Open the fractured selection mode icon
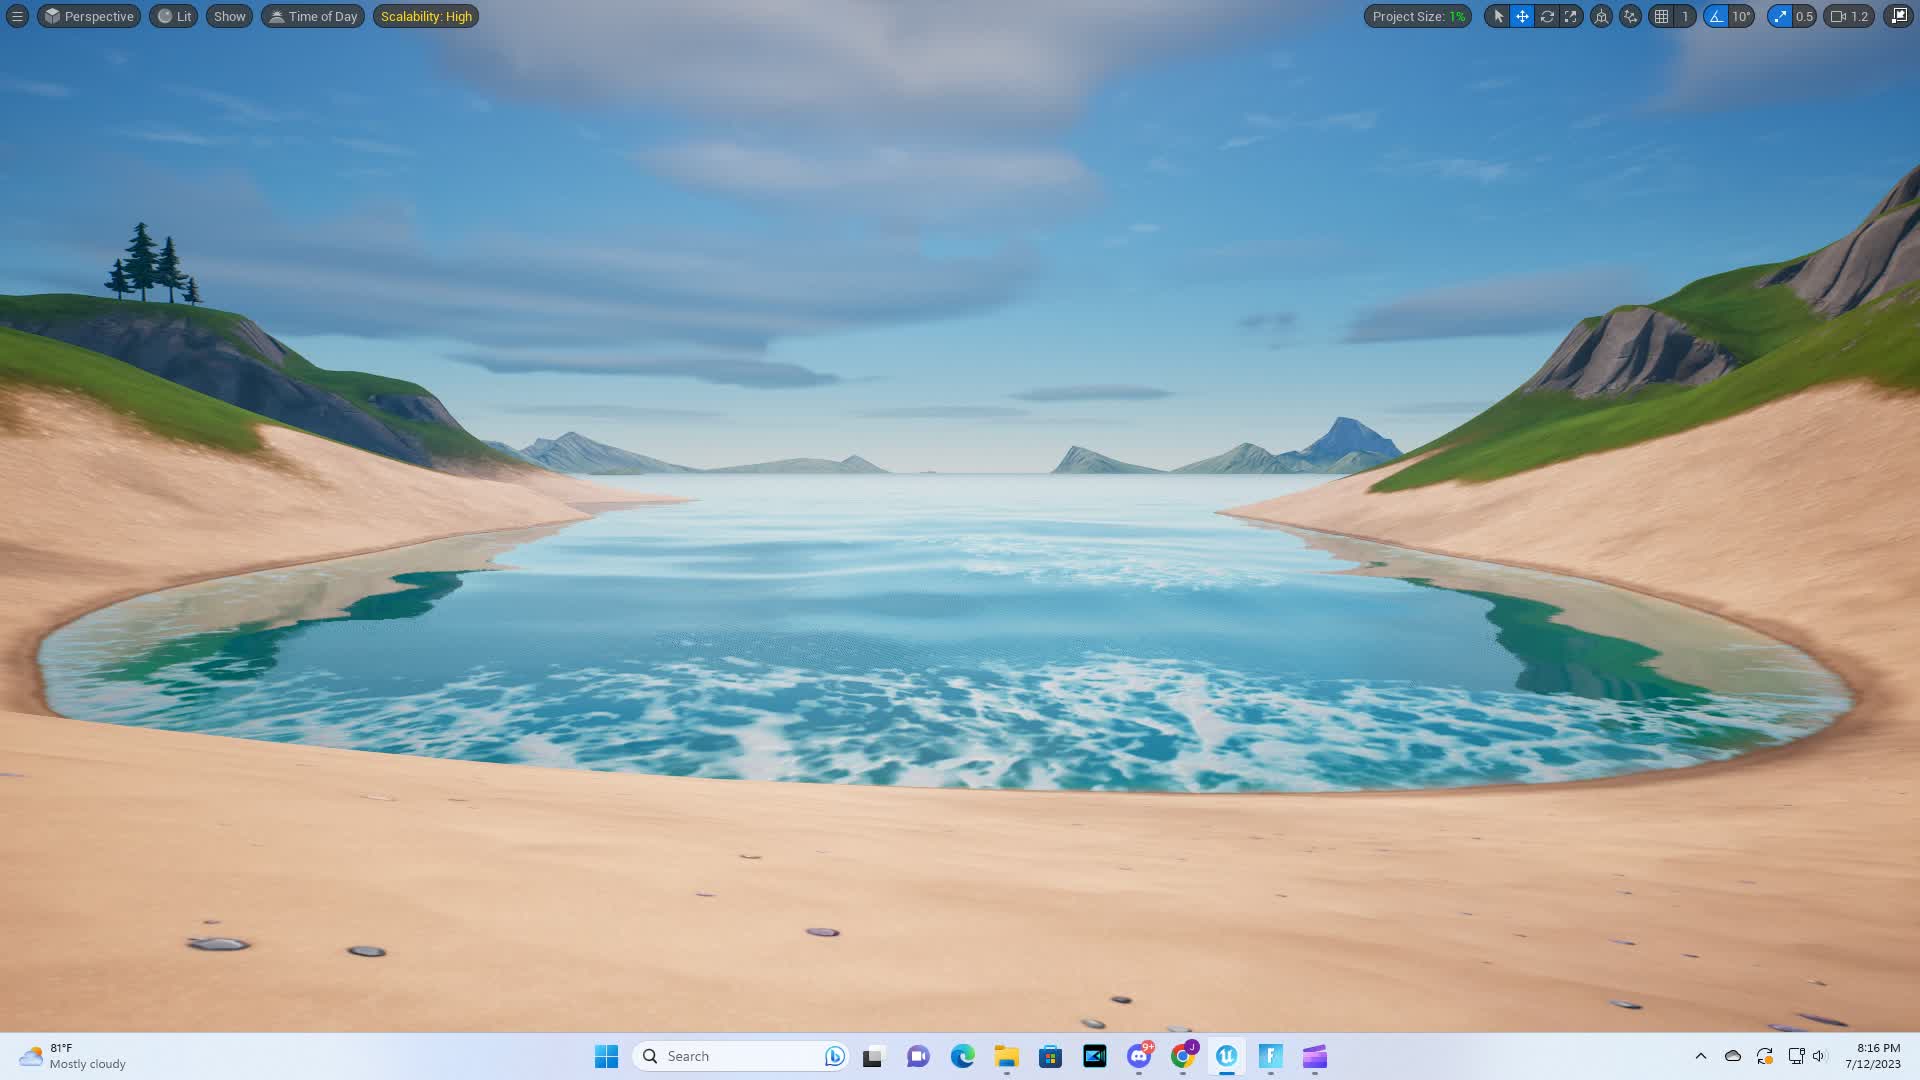Viewport: 1920px width, 1080px height. click(1630, 16)
